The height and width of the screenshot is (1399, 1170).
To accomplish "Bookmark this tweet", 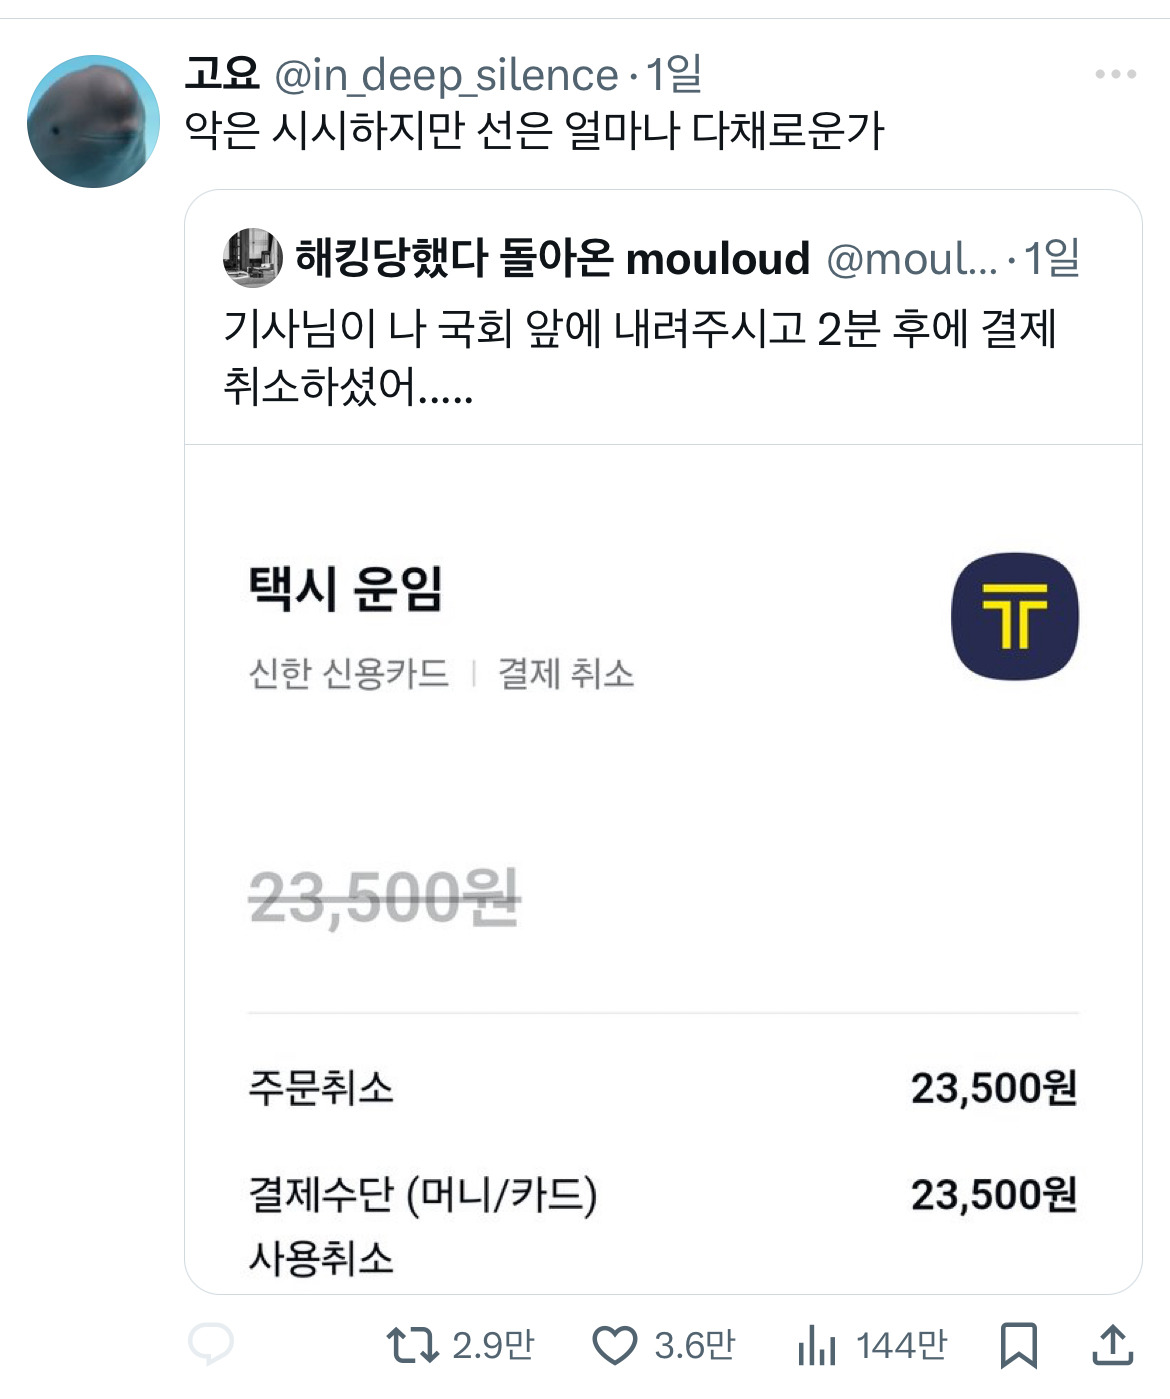I will click(1018, 1345).
